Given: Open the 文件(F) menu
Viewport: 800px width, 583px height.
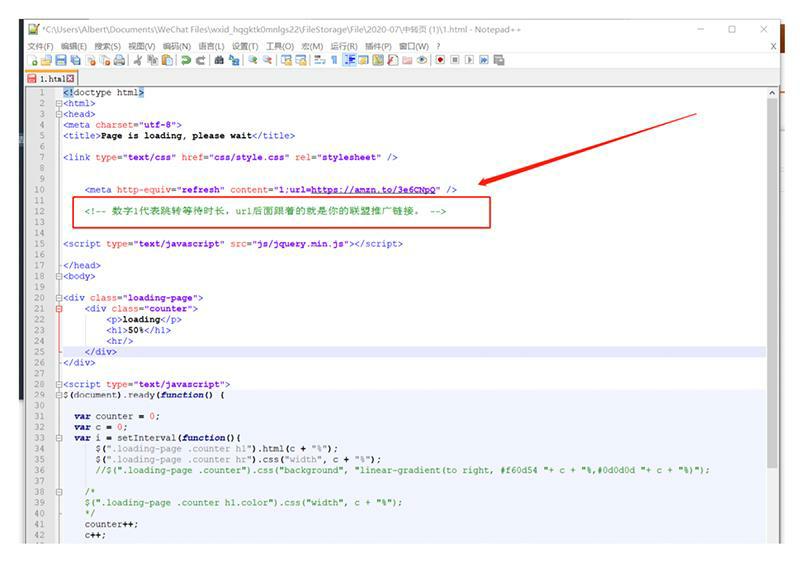Looking at the screenshot, I should pyautogui.click(x=40, y=46).
